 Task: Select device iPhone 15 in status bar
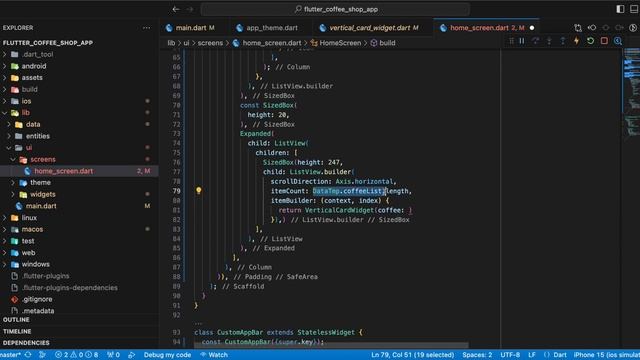[607, 355]
